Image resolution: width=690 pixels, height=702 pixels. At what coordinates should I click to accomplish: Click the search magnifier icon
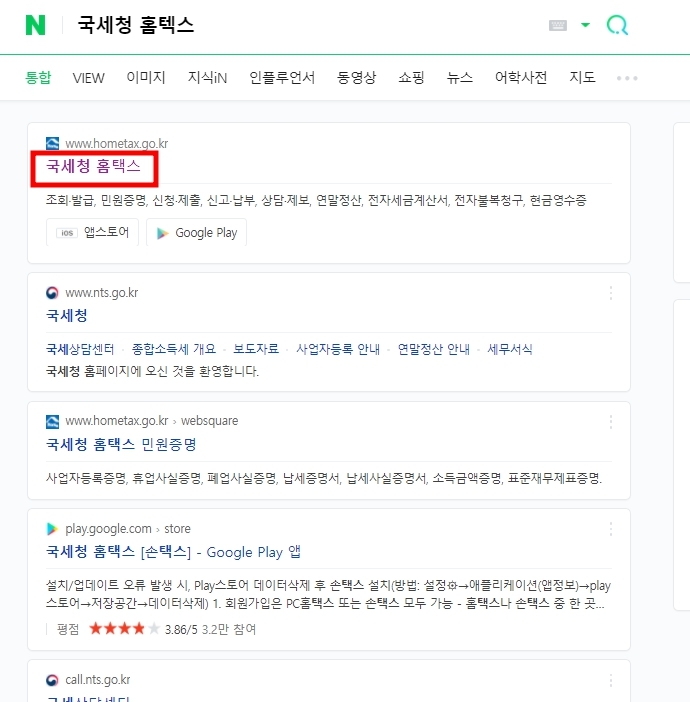tap(617, 25)
